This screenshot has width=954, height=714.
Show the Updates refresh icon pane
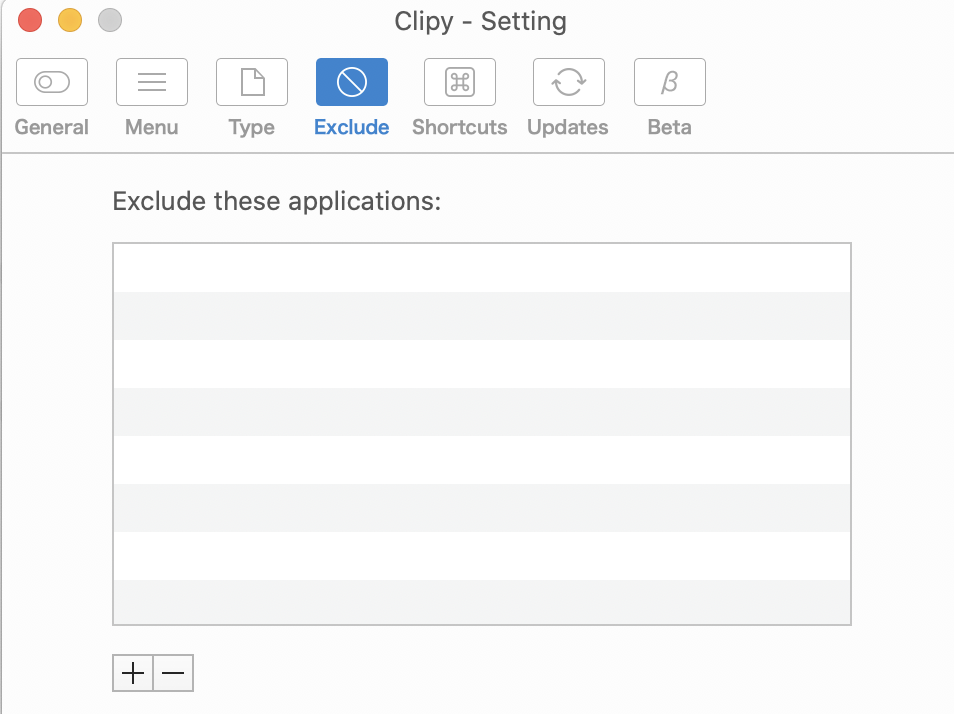tap(569, 82)
